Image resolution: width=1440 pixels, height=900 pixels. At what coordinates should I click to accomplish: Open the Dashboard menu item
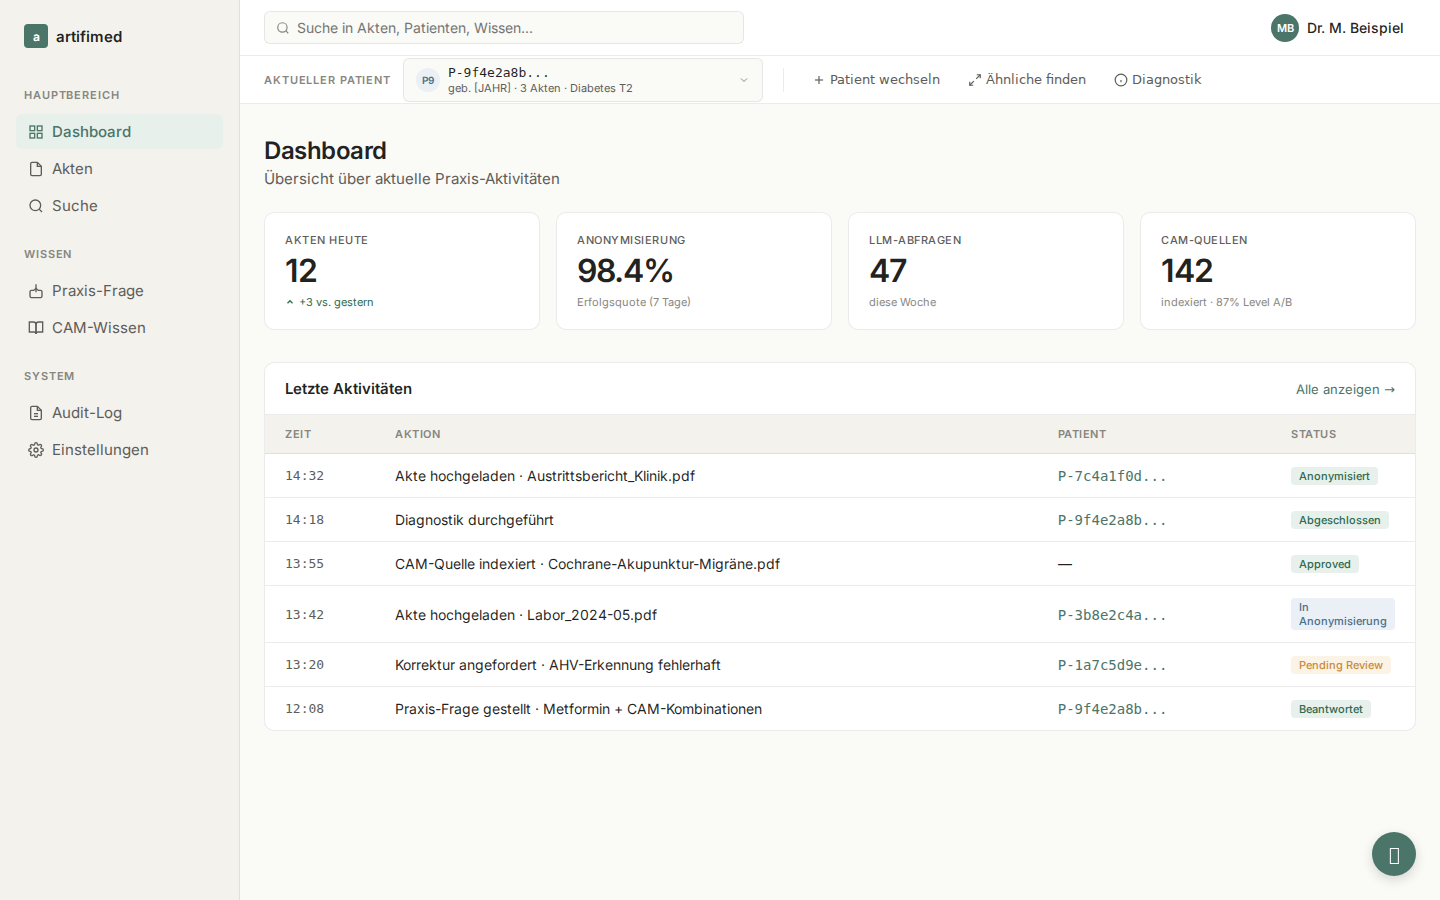point(119,132)
